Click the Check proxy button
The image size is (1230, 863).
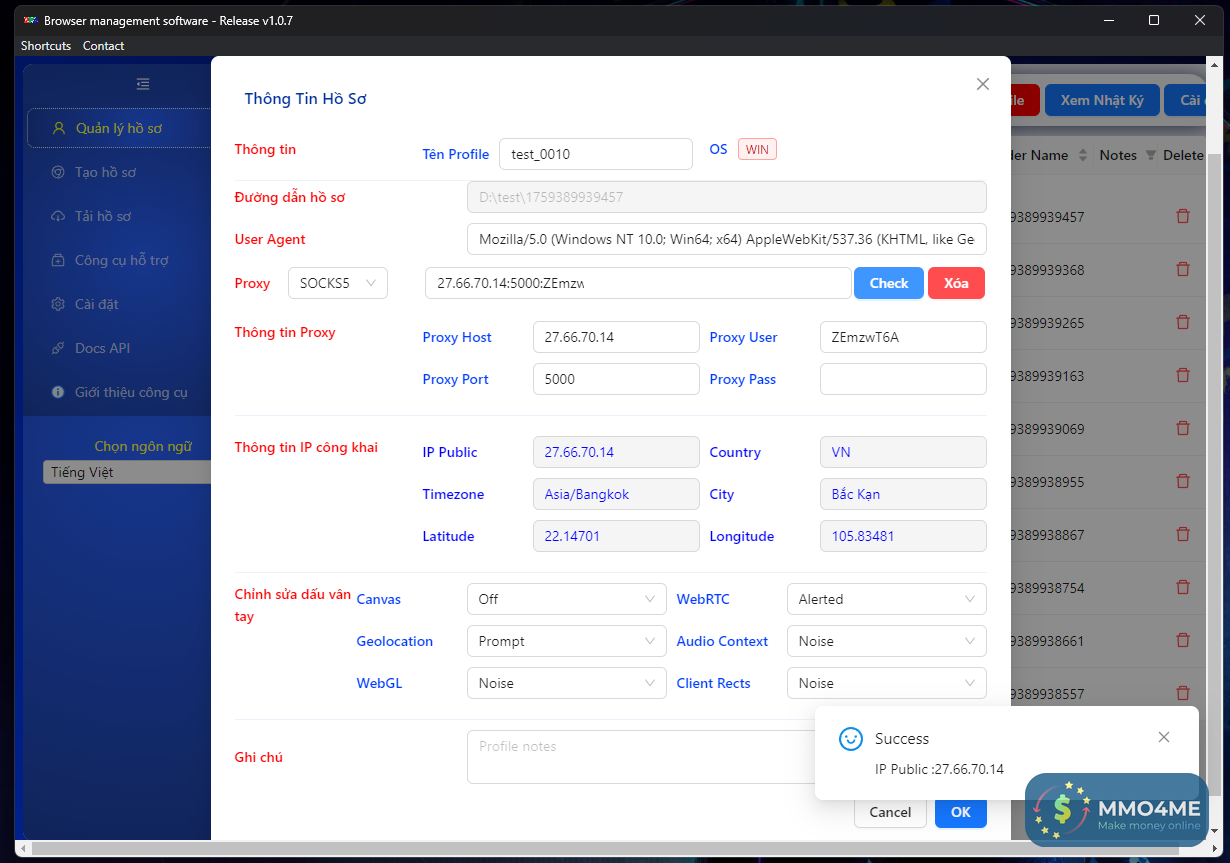click(x=889, y=283)
